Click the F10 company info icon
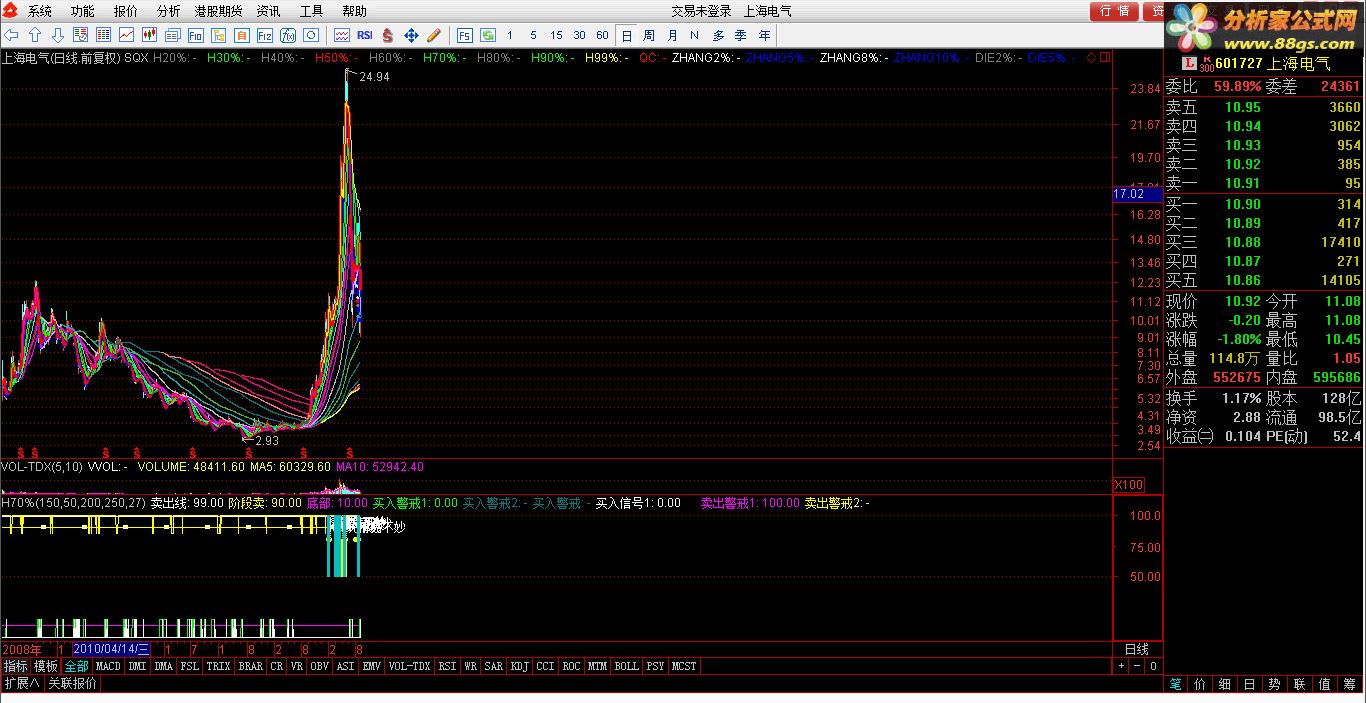Screen dimensions: 1366x703 pos(195,35)
